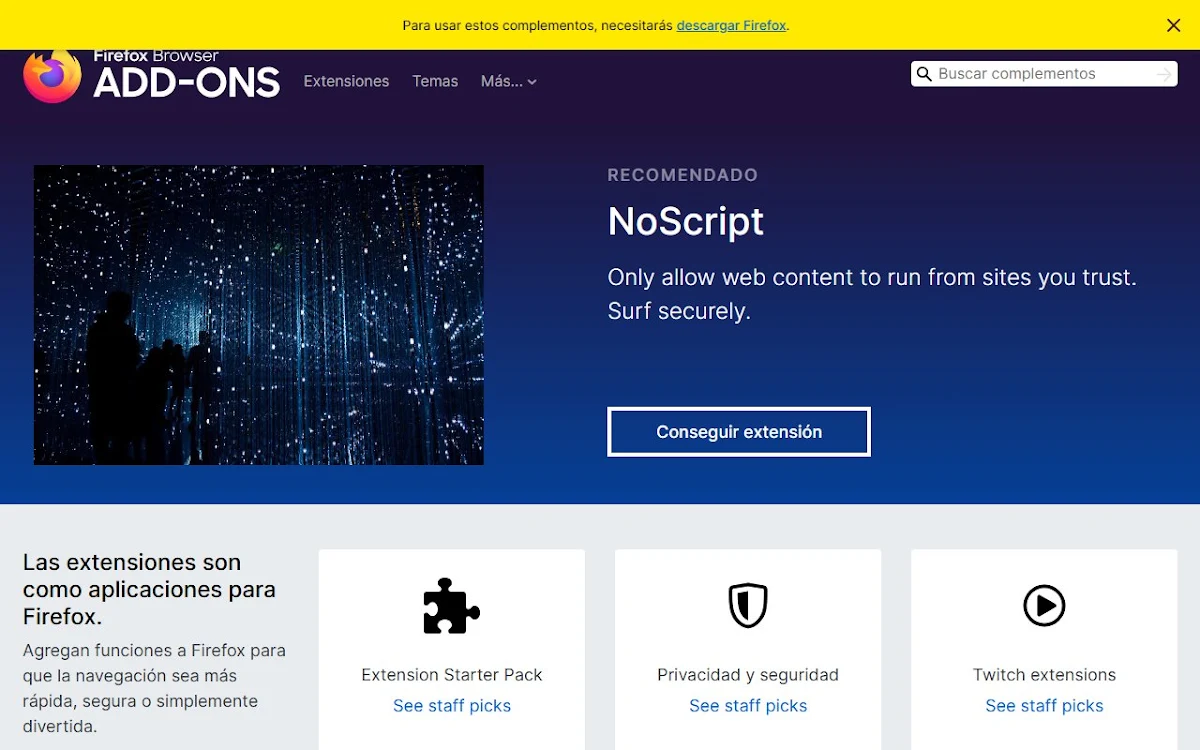The width and height of the screenshot is (1200, 750).
Task: Click the Firefox logo icon
Action: pyautogui.click(x=52, y=76)
